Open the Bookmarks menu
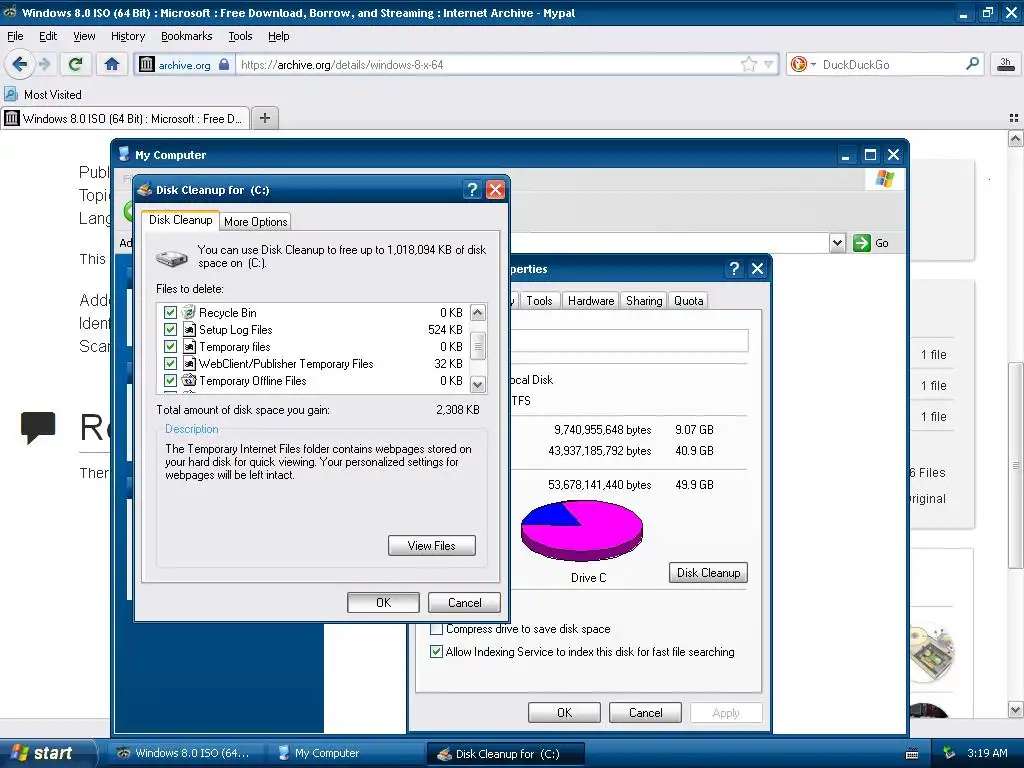 186,36
